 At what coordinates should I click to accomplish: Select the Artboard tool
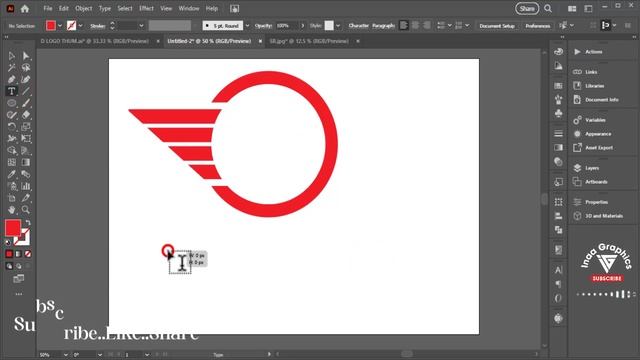click(x=11, y=198)
